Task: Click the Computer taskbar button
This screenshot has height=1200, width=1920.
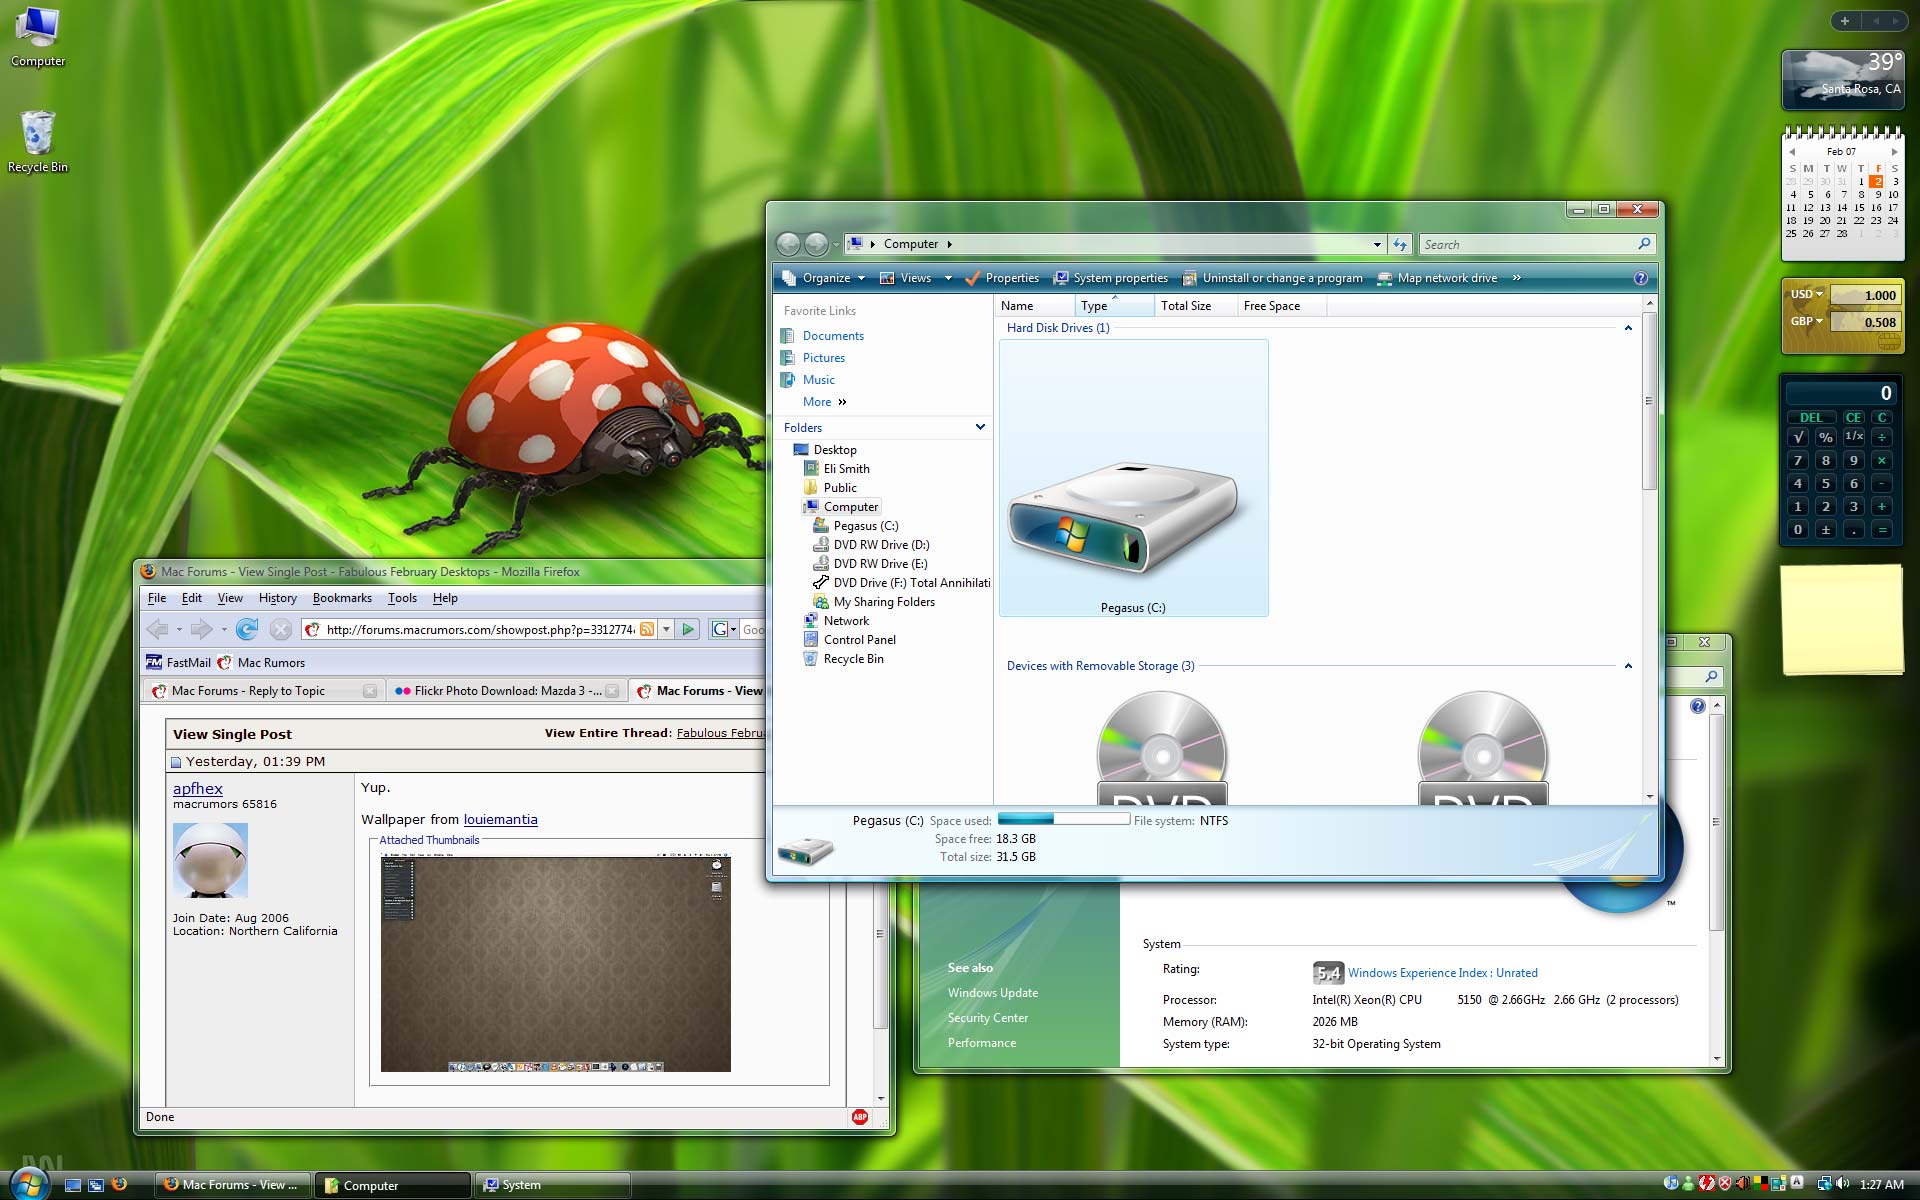Action: [x=392, y=1185]
